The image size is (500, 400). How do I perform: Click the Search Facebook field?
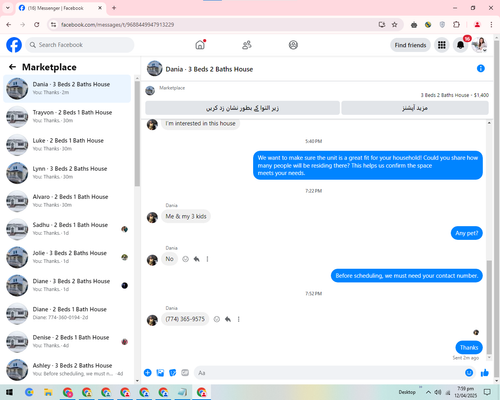click(80, 45)
